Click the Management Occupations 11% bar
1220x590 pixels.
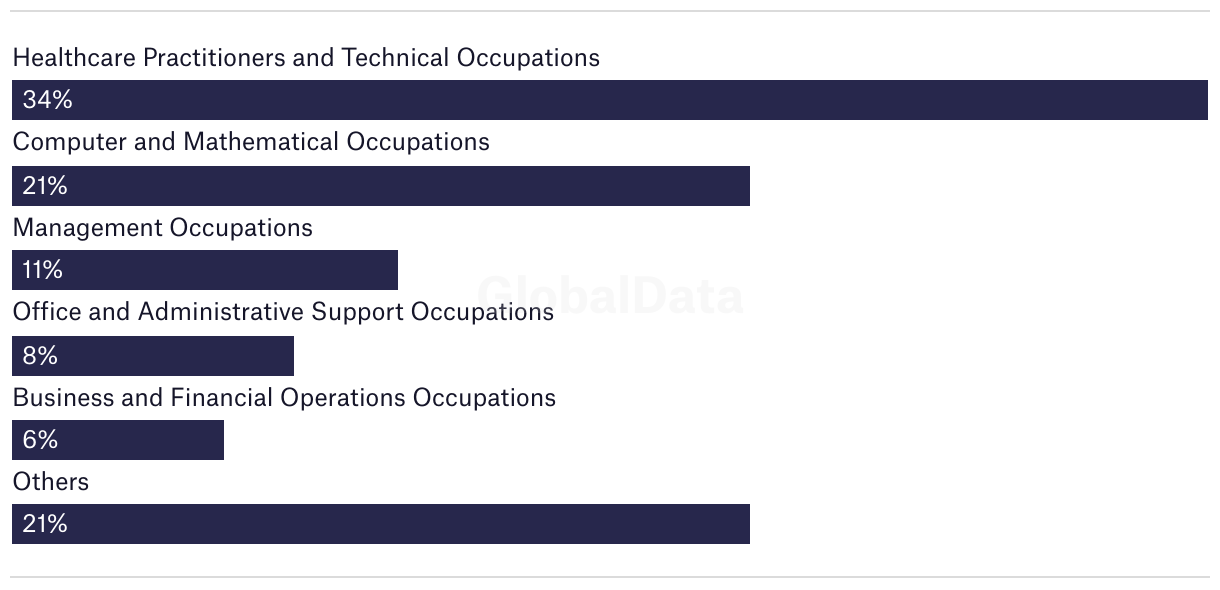point(205,270)
